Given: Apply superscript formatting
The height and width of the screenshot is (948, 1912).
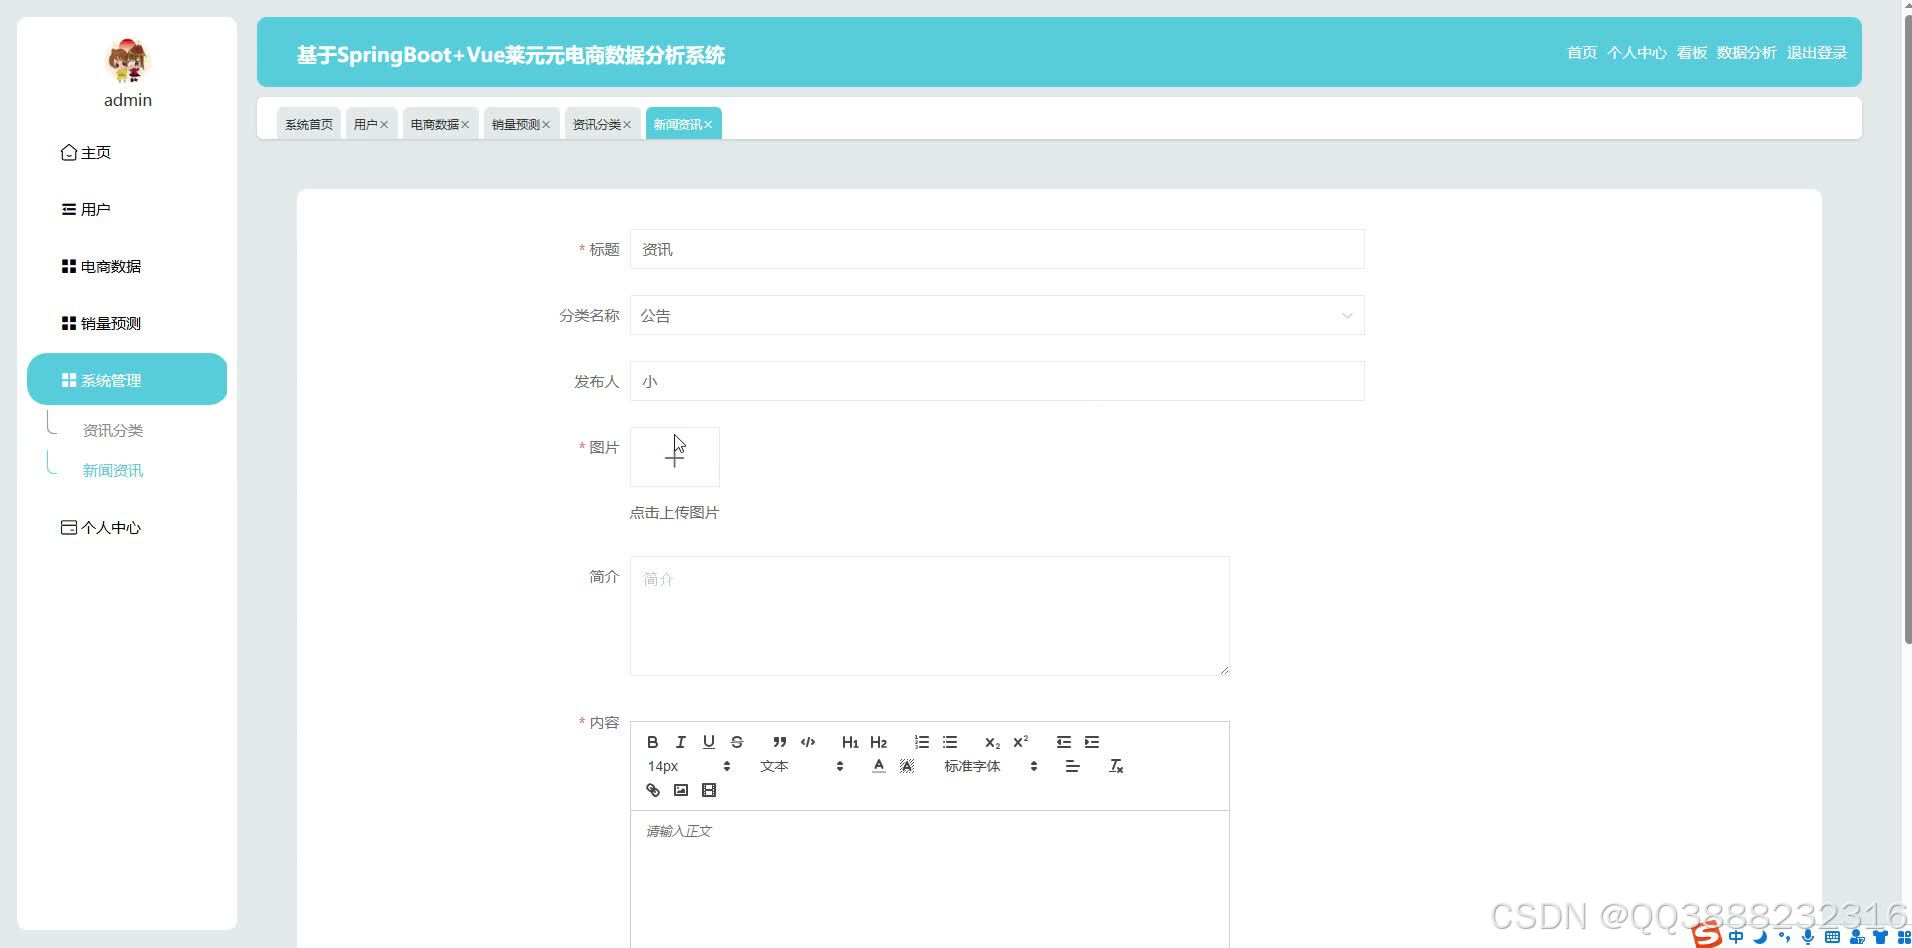Looking at the screenshot, I should 1020,742.
